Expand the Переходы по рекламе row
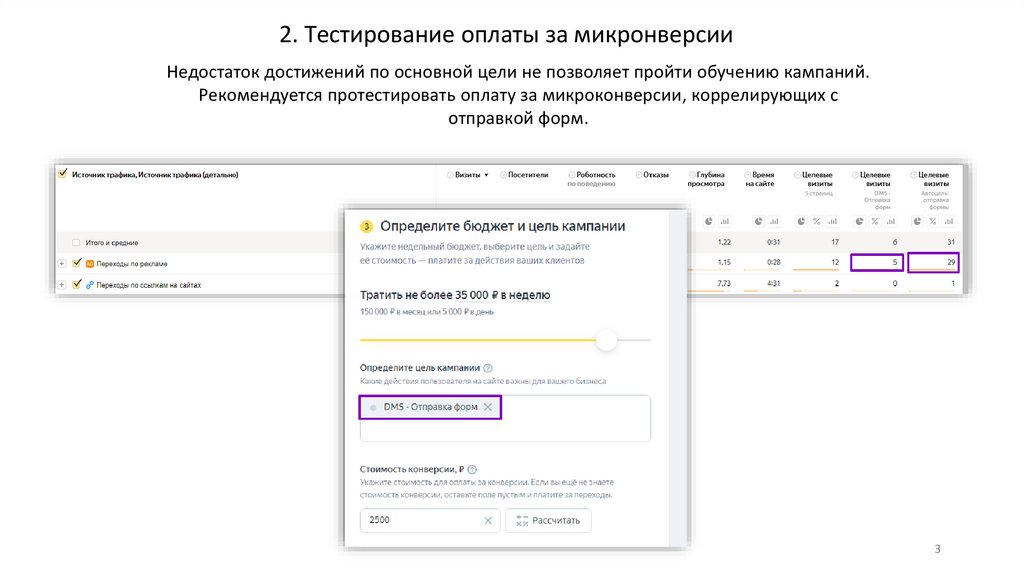 [62, 264]
